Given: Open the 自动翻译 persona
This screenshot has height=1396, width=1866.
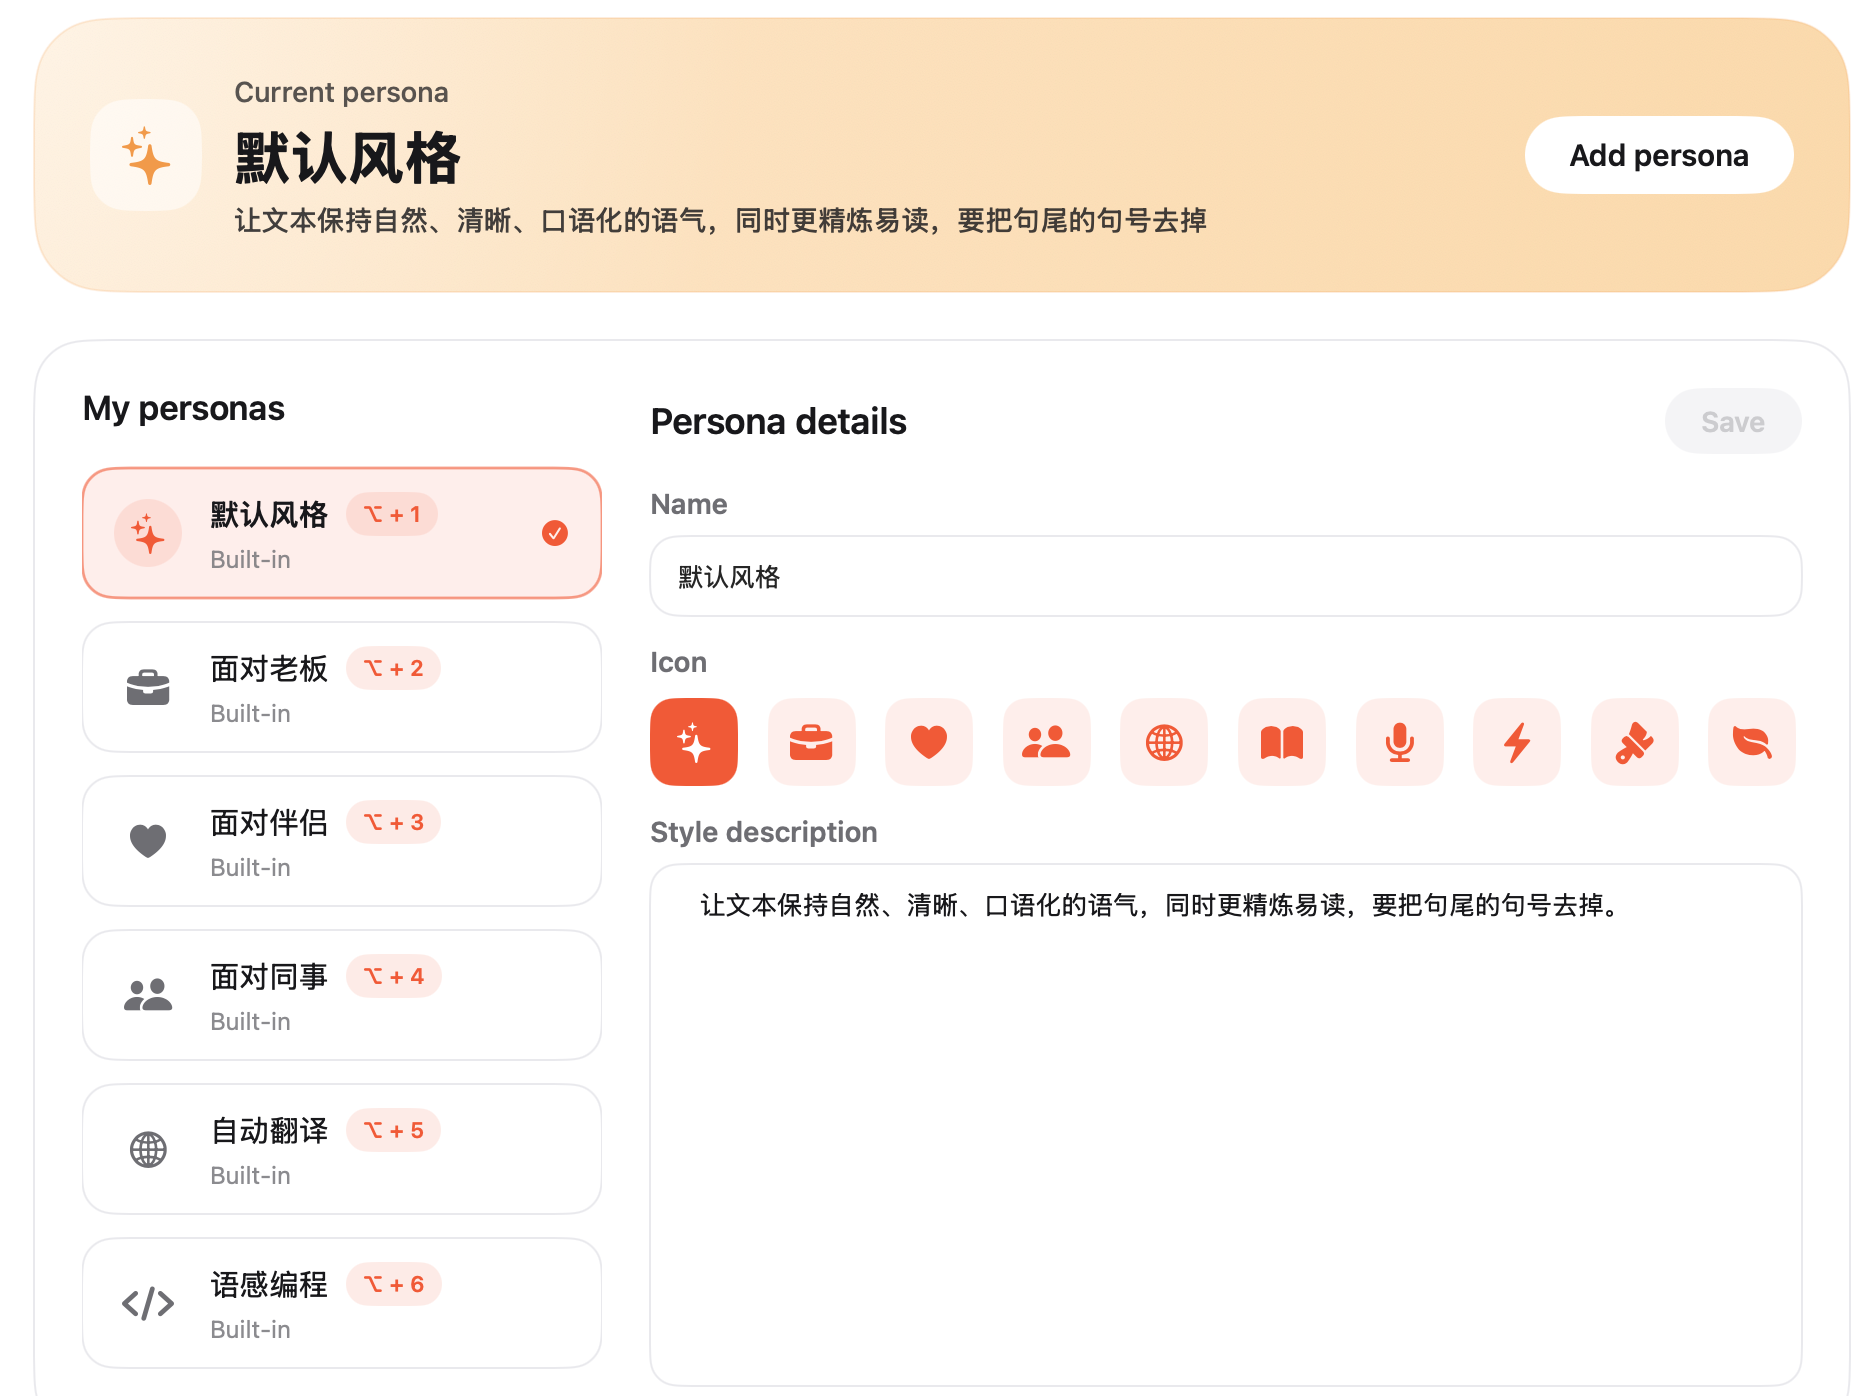Looking at the screenshot, I should point(341,1149).
